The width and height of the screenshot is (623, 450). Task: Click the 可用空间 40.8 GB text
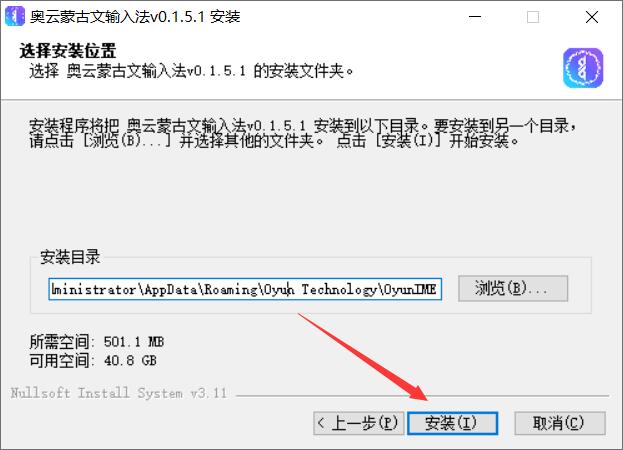point(93,361)
